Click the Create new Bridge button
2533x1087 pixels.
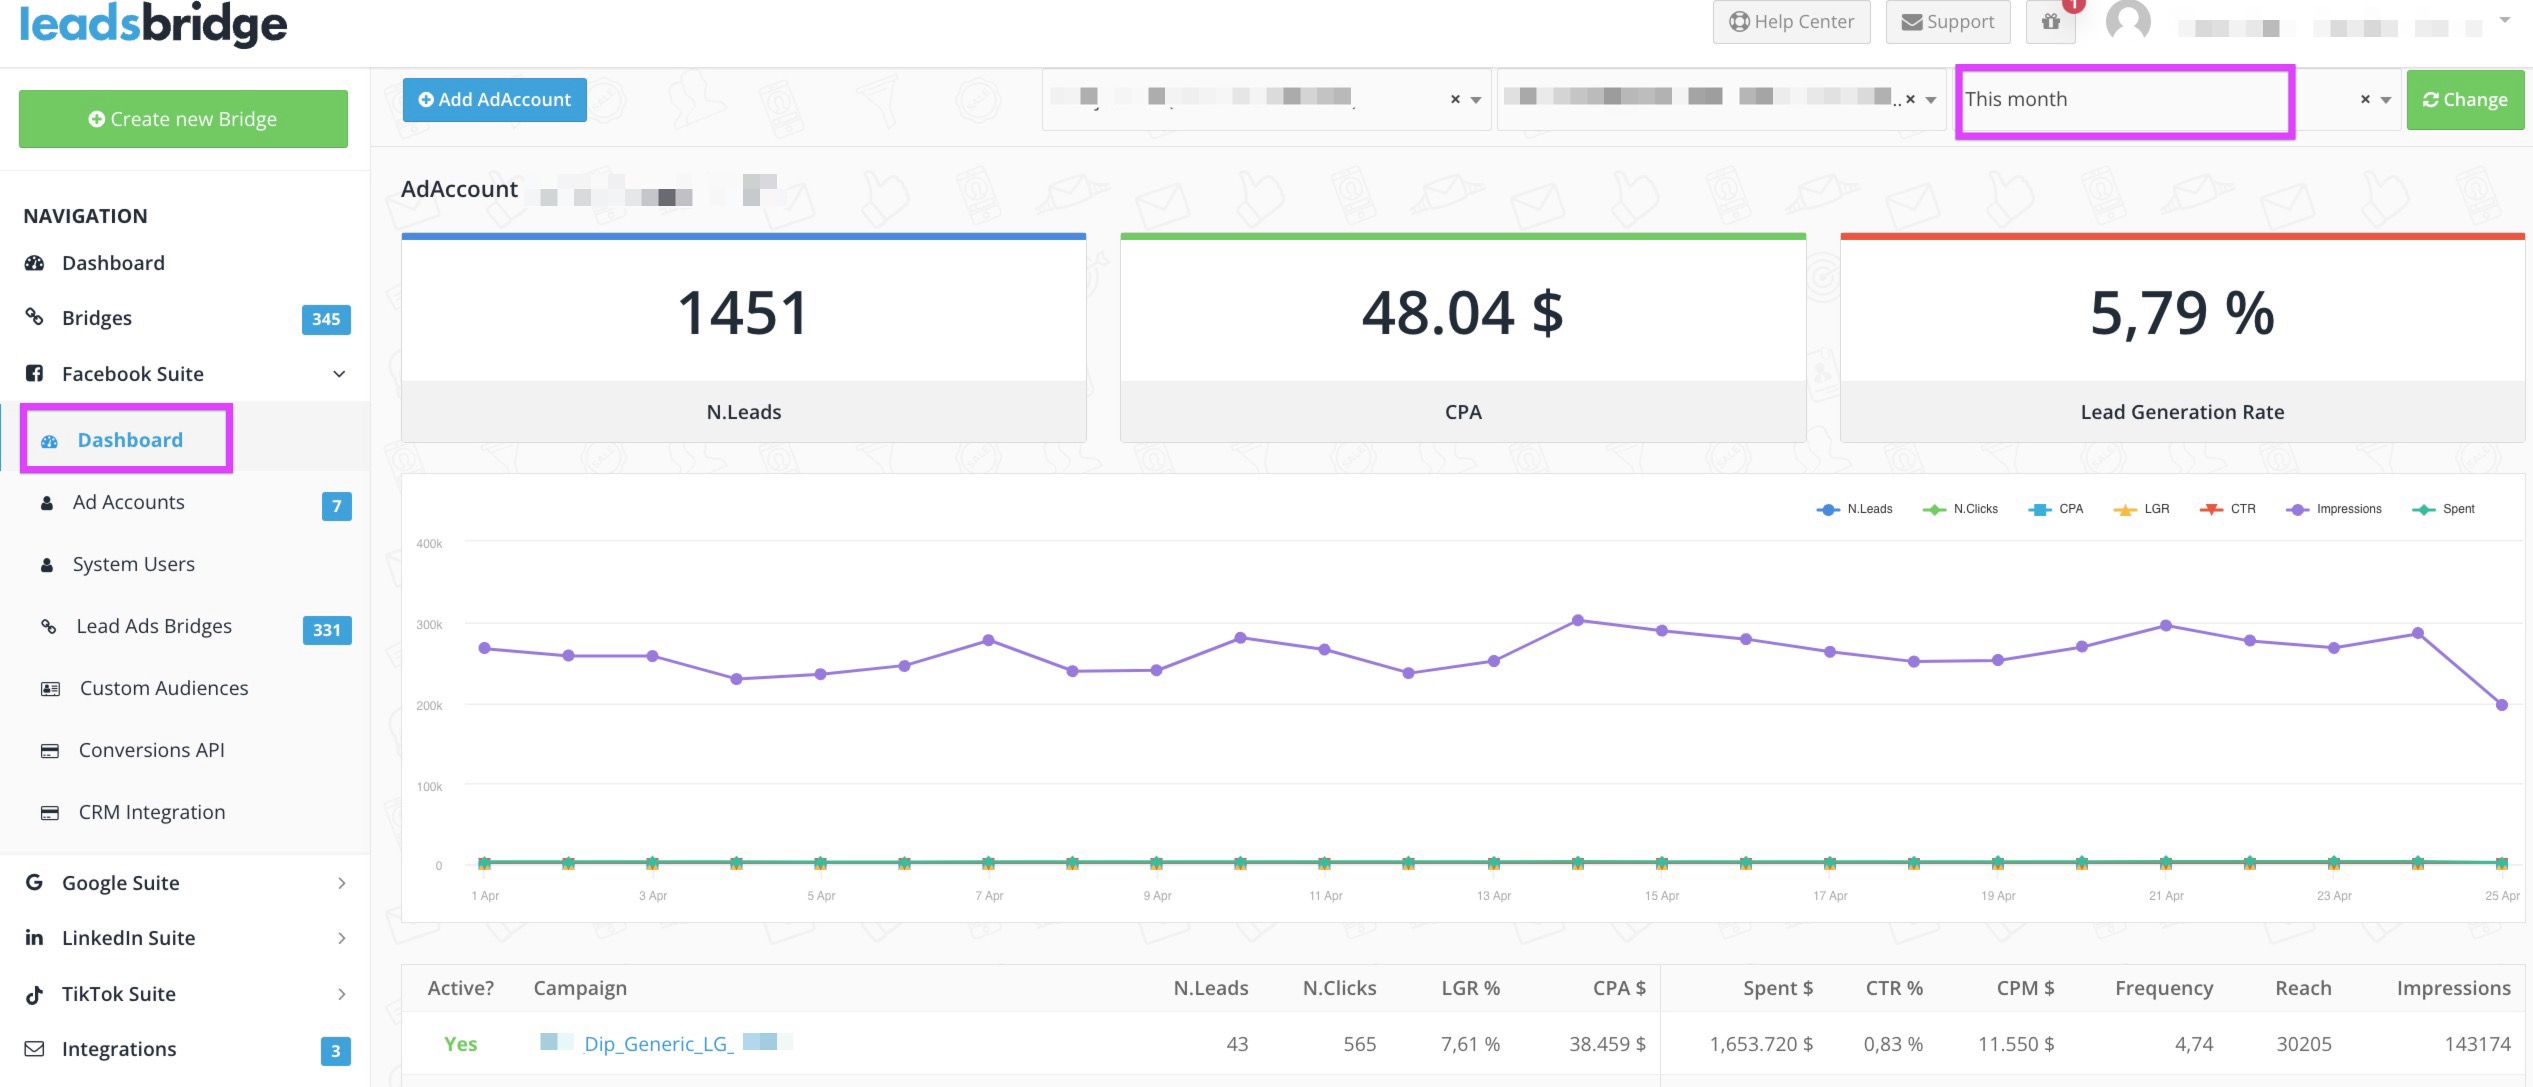[x=183, y=119]
